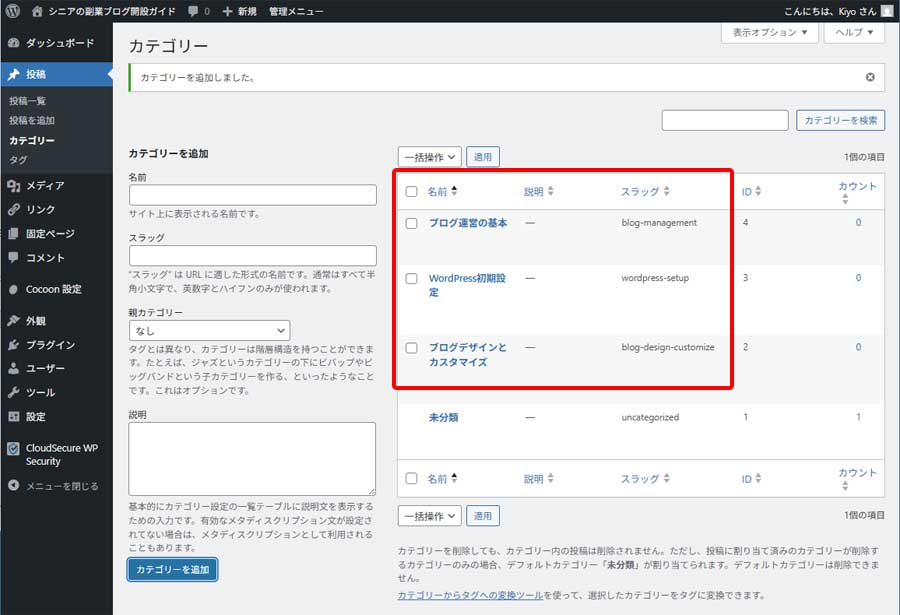Click the dashboard icon in the sidebar
900x615 pixels.
pyautogui.click(x=13, y=44)
